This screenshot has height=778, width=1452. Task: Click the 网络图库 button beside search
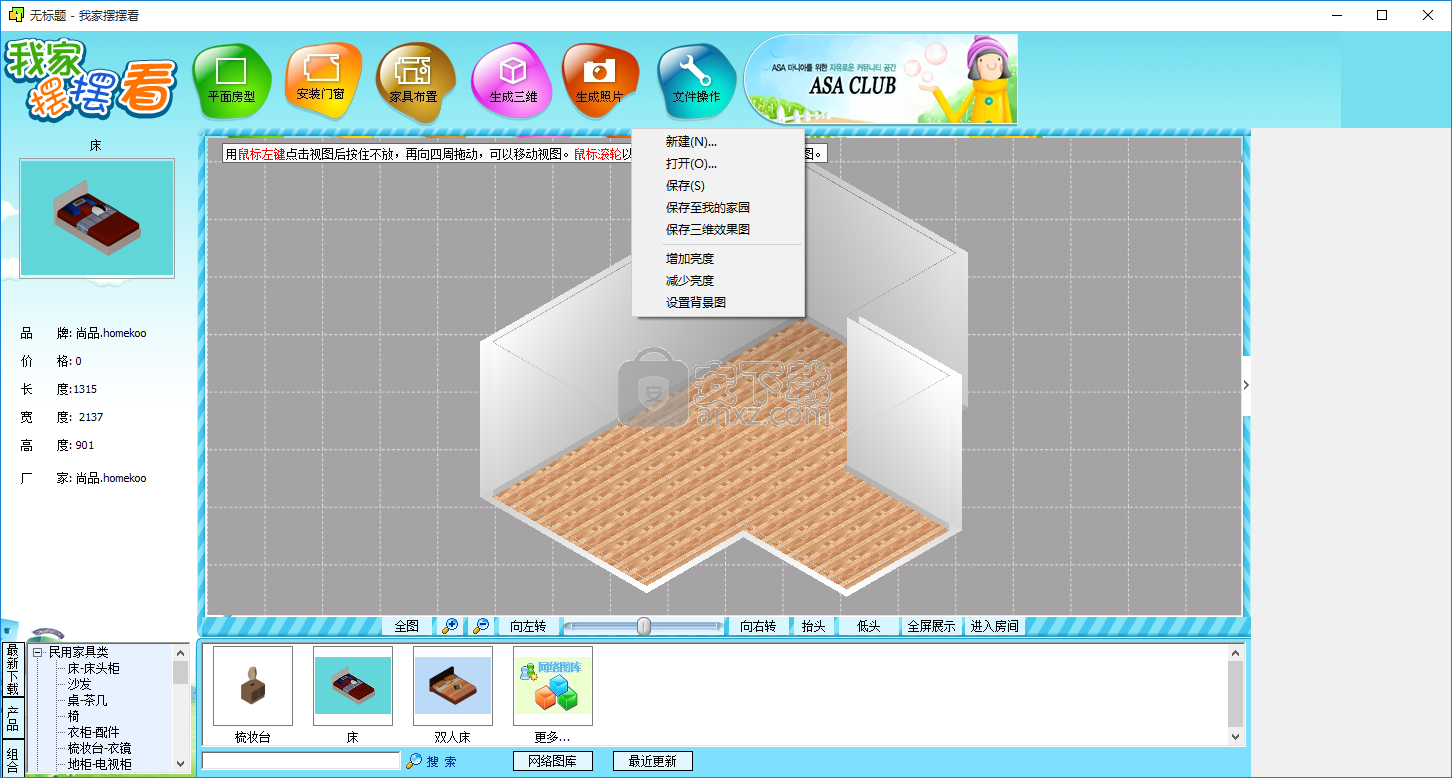pos(552,761)
